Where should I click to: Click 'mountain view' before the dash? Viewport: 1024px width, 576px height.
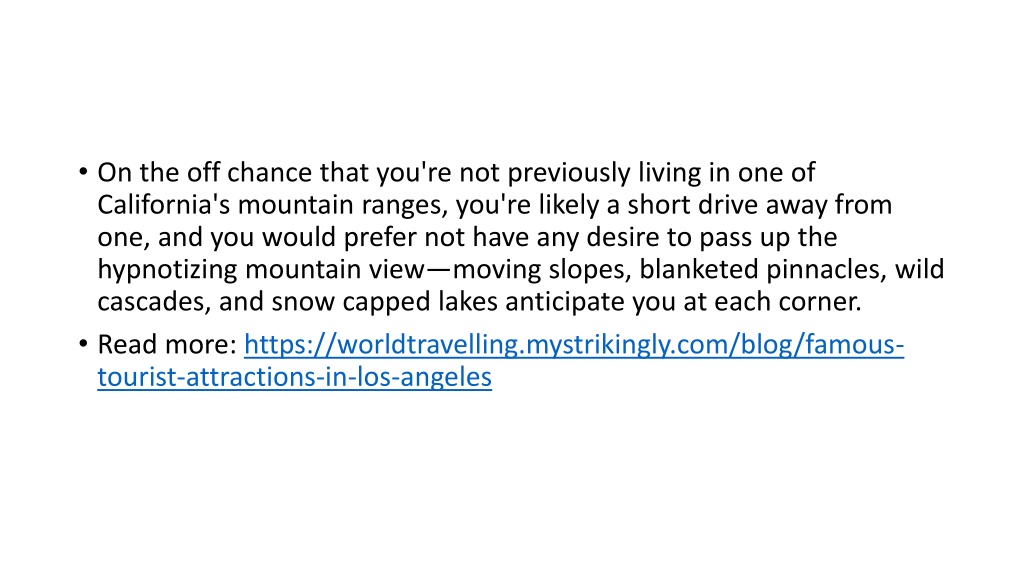click(334, 270)
